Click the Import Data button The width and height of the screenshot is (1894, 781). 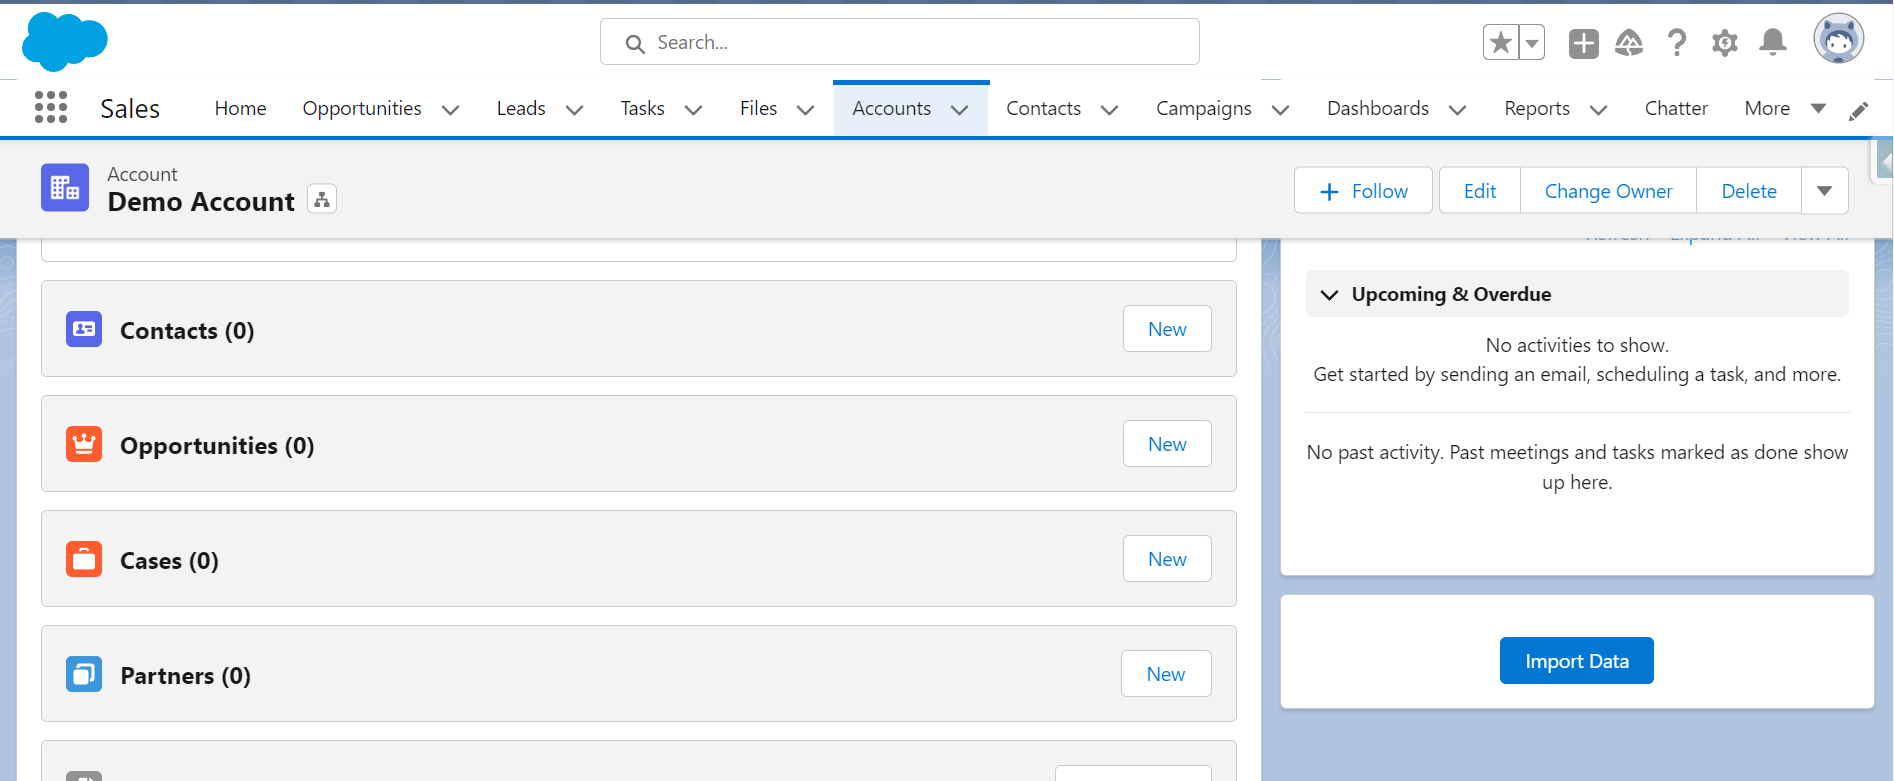(x=1577, y=661)
